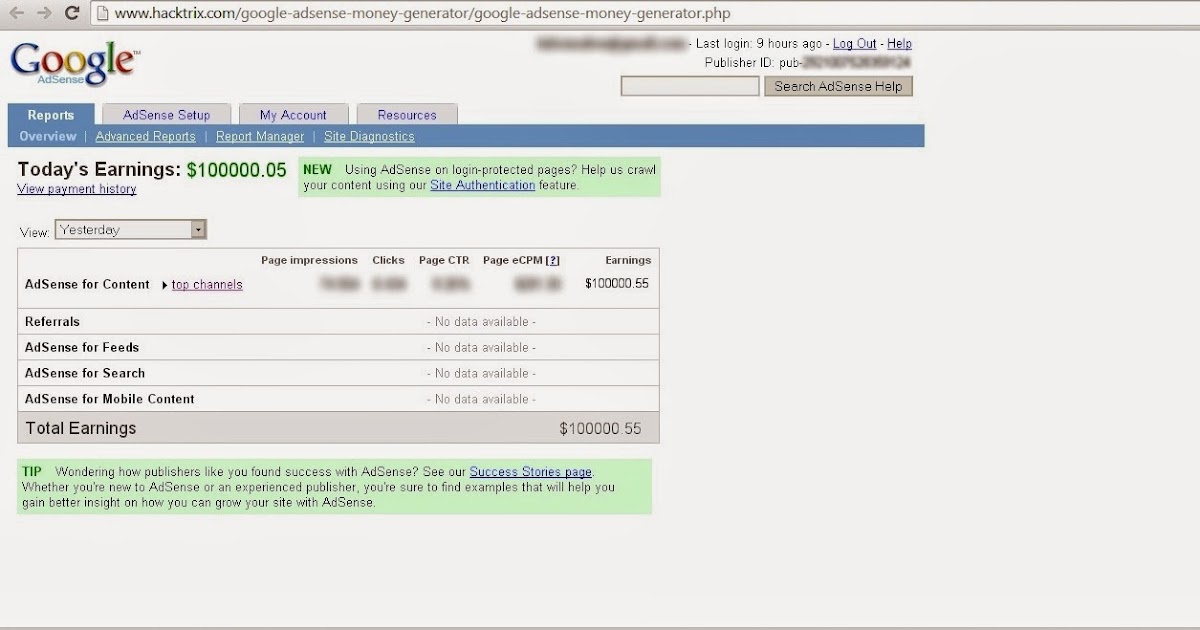Image resolution: width=1200 pixels, height=630 pixels.
Task: Click the Page impressions column header
Action: pos(309,260)
